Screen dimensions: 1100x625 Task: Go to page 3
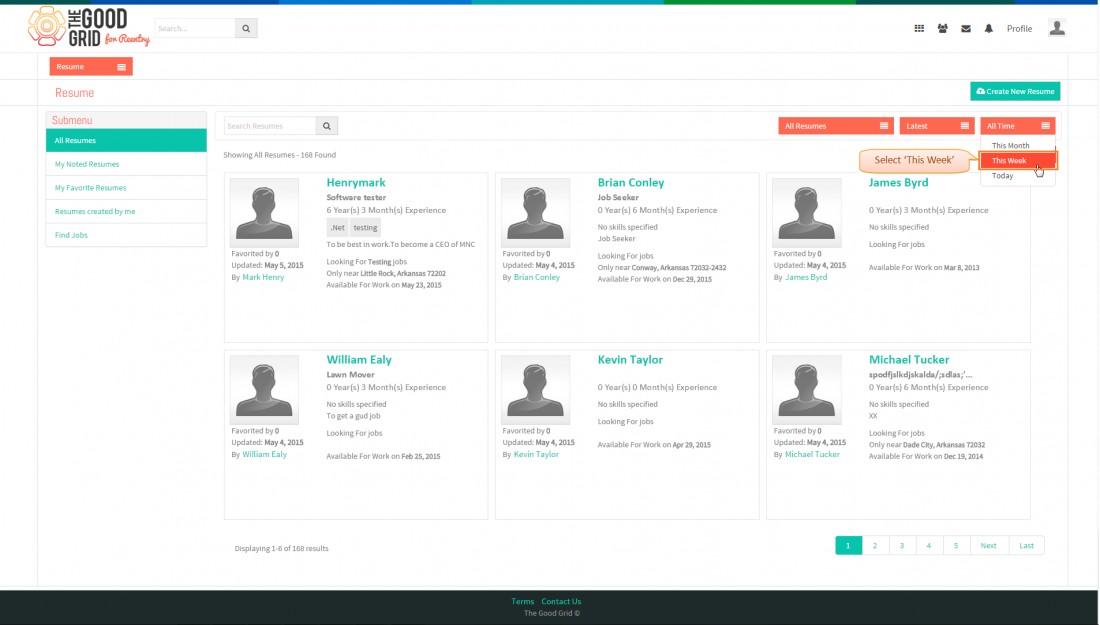point(902,545)
